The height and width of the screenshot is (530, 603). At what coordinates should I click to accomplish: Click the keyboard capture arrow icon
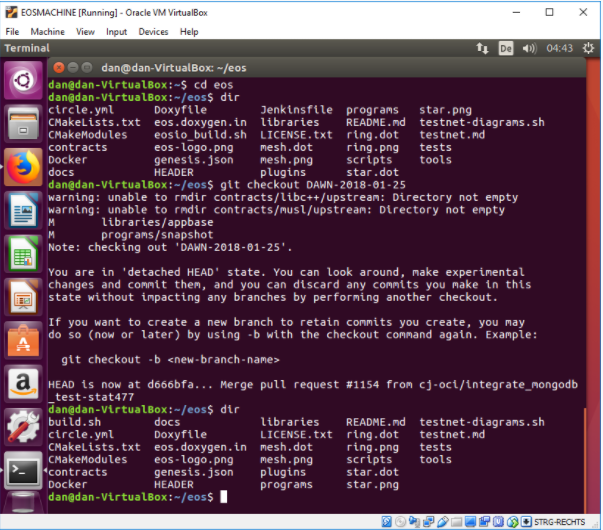[526, 522]
